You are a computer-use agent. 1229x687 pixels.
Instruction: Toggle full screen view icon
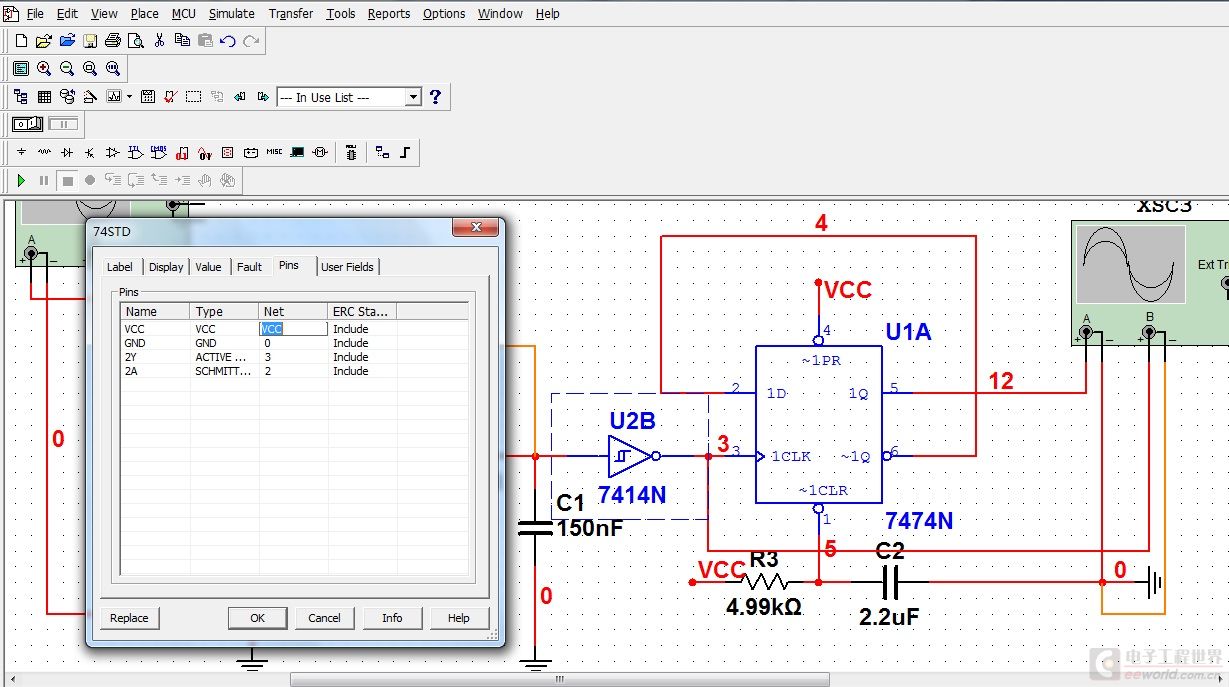point(21,68)
